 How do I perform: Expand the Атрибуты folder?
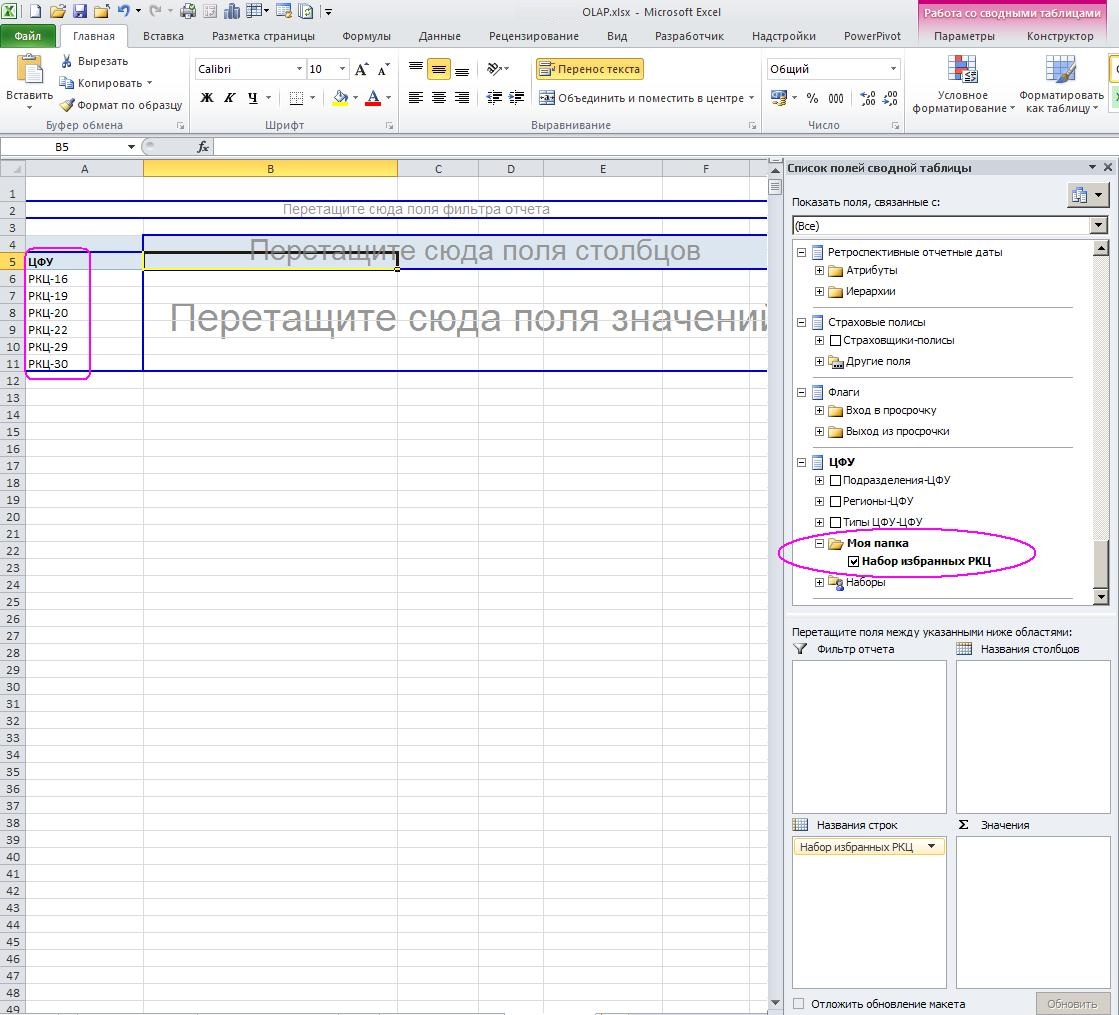(x=819, y=271)
